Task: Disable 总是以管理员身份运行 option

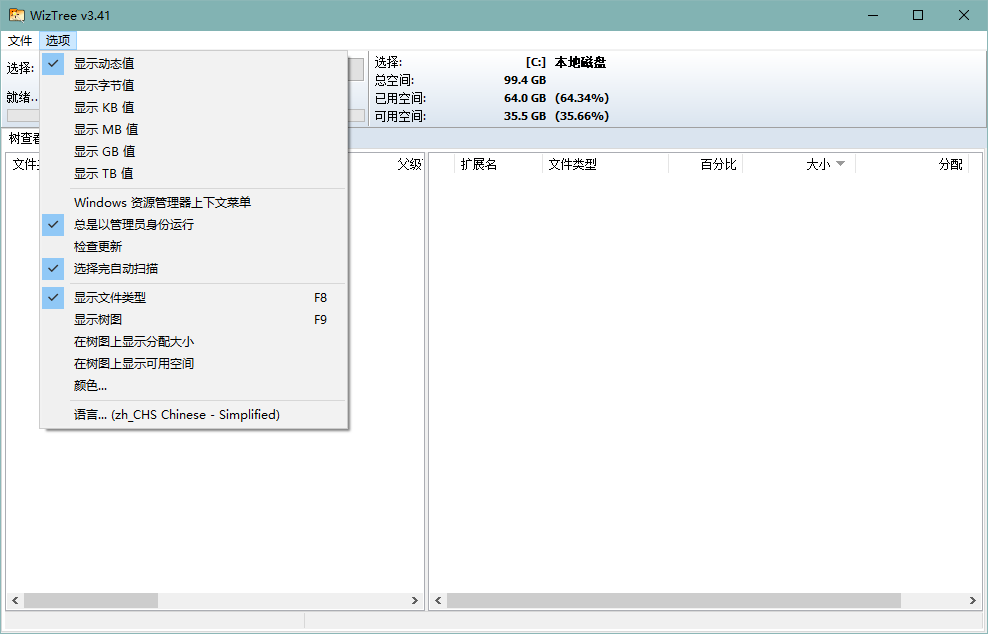Action: (x=133, y=224)
